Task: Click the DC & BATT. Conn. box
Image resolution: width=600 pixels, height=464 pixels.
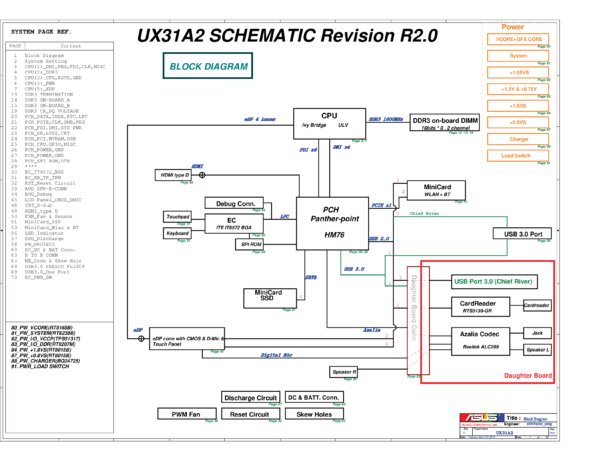Action: click(x=314, y=397)
